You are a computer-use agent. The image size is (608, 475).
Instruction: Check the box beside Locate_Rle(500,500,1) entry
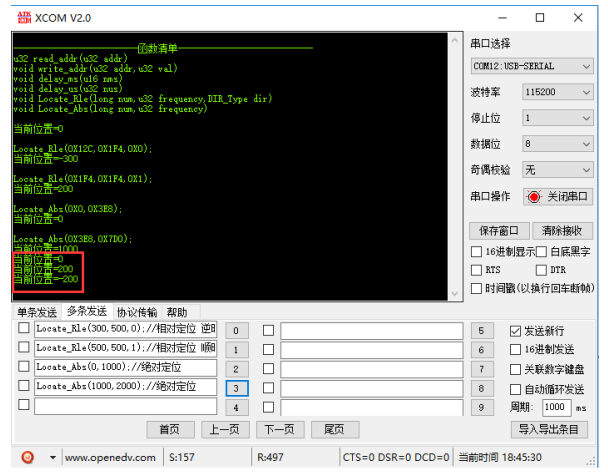(24, 347)
